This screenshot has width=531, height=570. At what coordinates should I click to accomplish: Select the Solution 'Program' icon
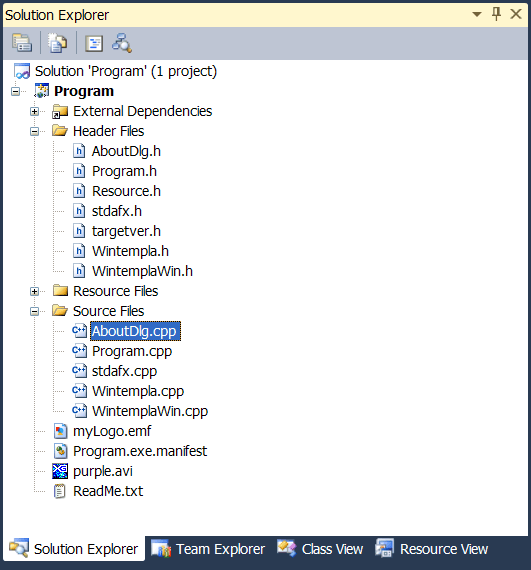point(22,71)
